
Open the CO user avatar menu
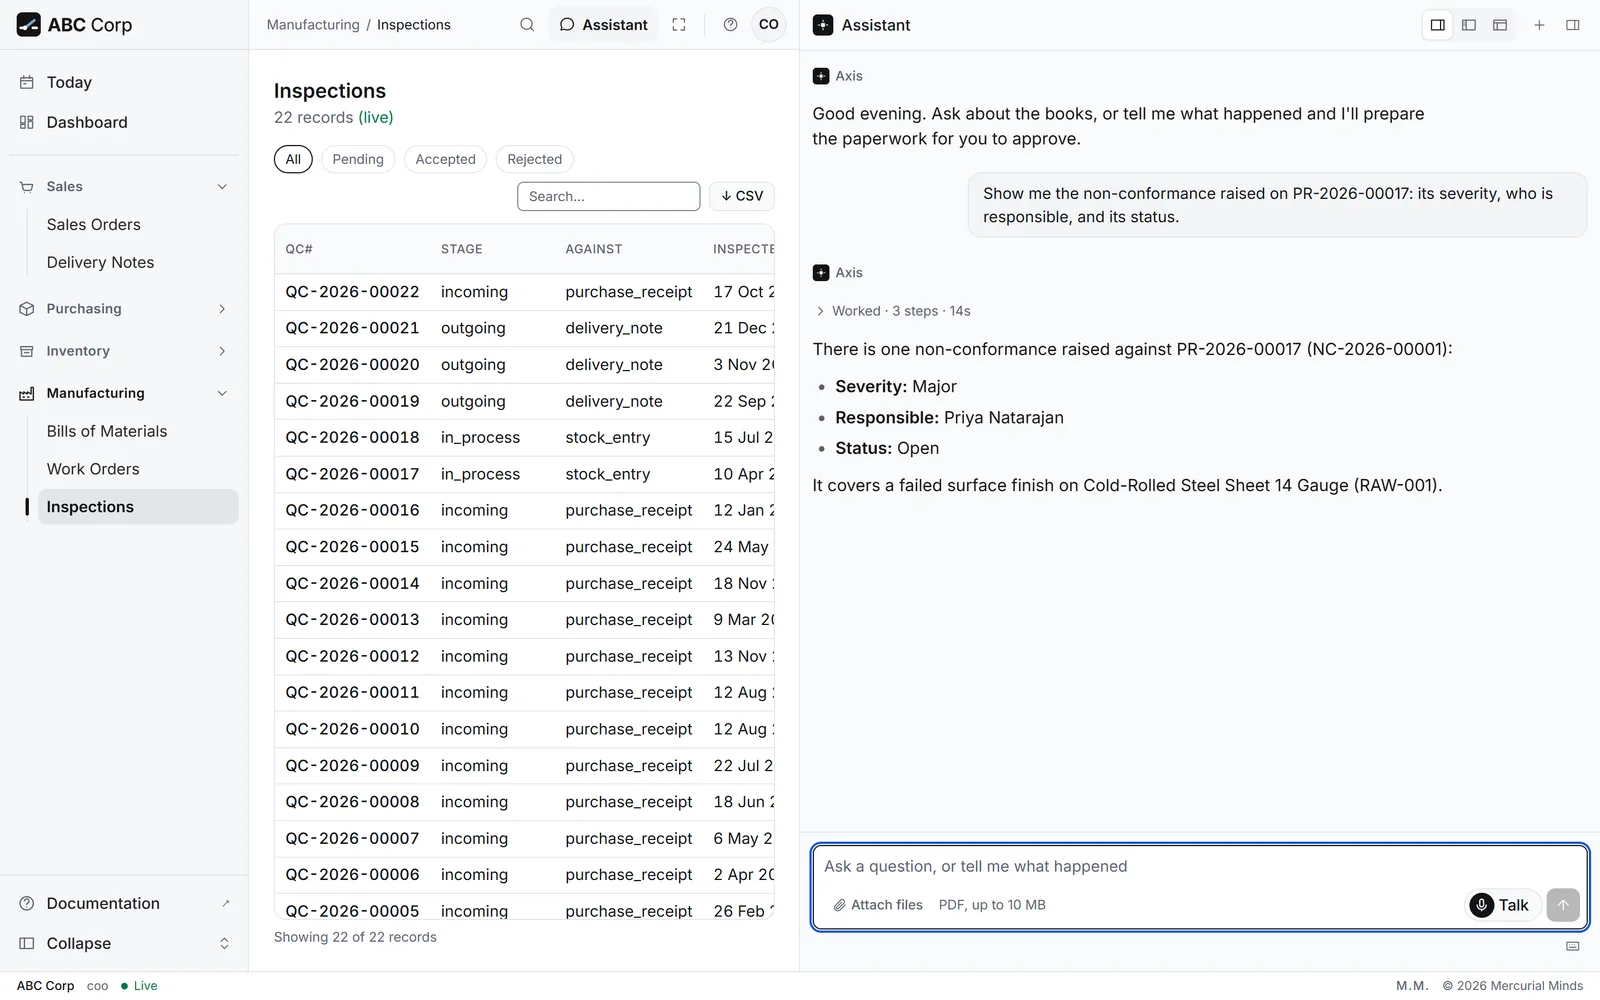(x=768, y=25)
